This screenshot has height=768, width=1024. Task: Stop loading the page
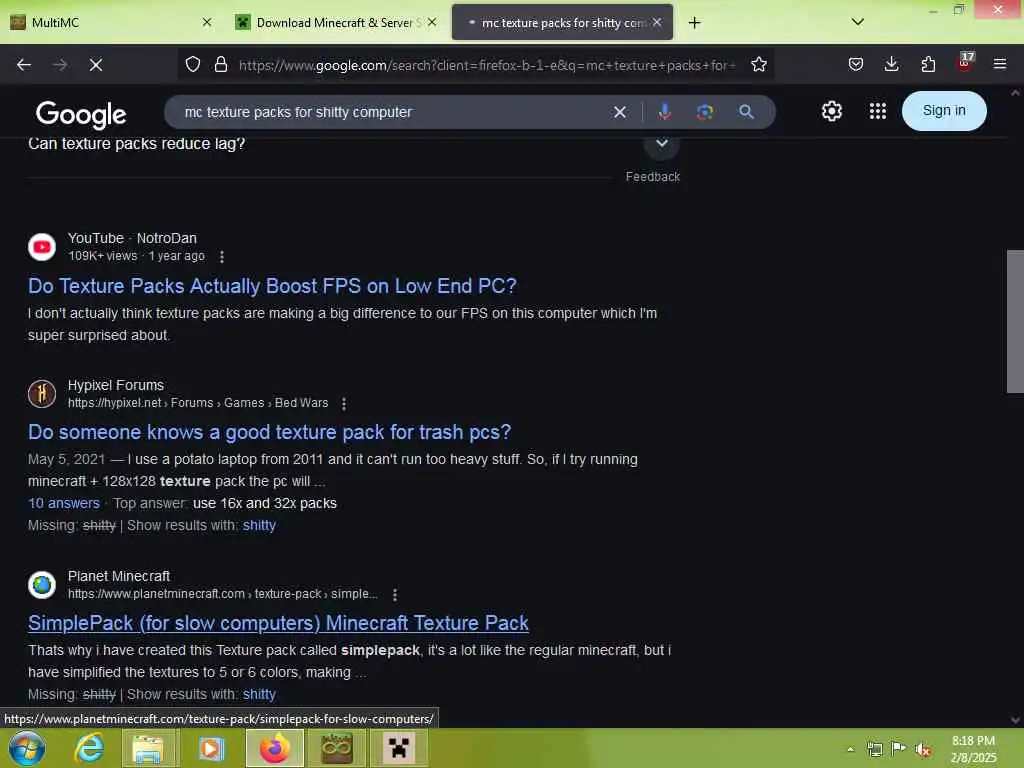pyautogui.click(x=96, y=65)
